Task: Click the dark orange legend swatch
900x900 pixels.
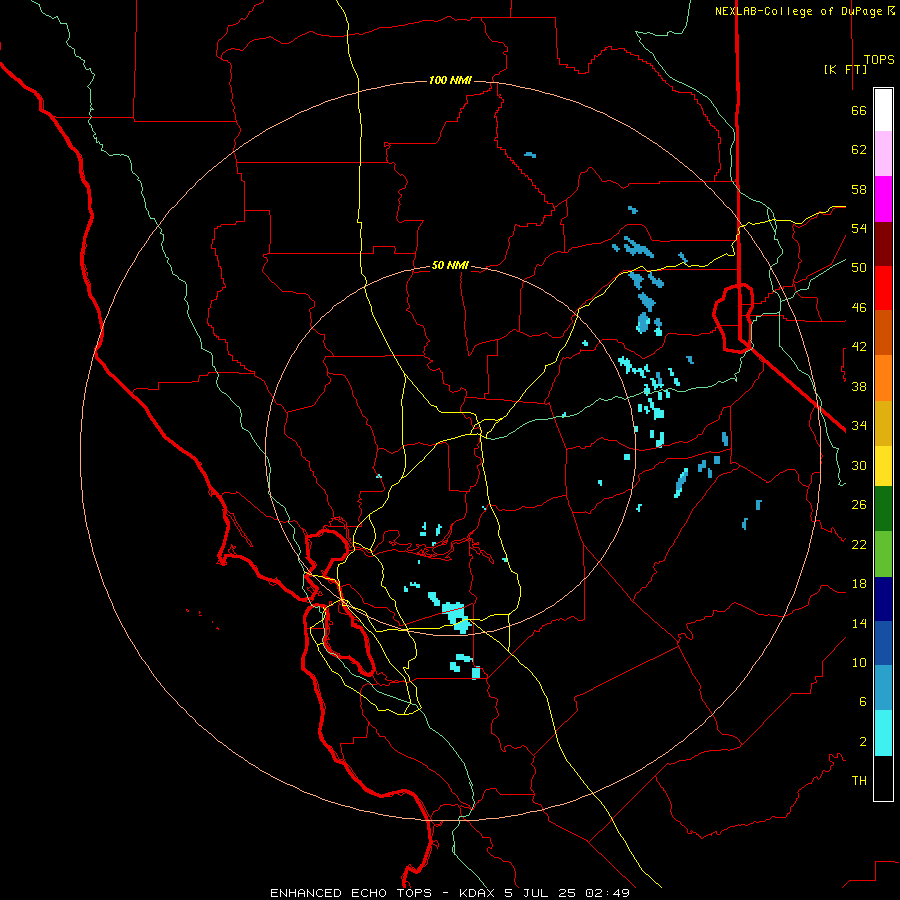Action: point(883,333)
